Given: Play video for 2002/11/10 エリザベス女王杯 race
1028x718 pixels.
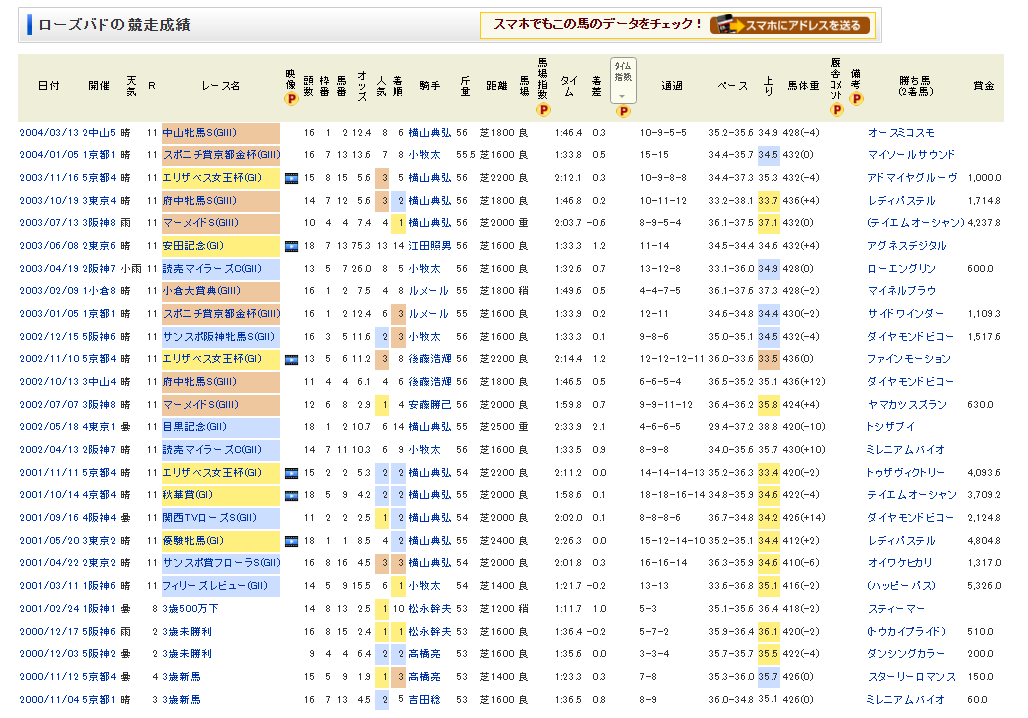Looking at the screenshot, I should (291, 360).
